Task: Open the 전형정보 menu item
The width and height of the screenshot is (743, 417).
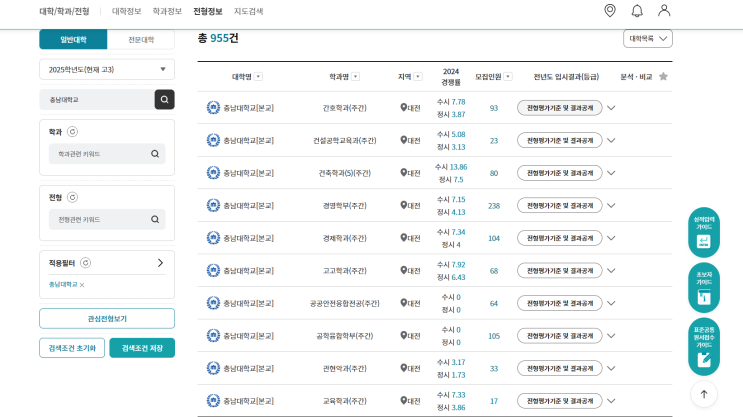Action: point(208,11)
